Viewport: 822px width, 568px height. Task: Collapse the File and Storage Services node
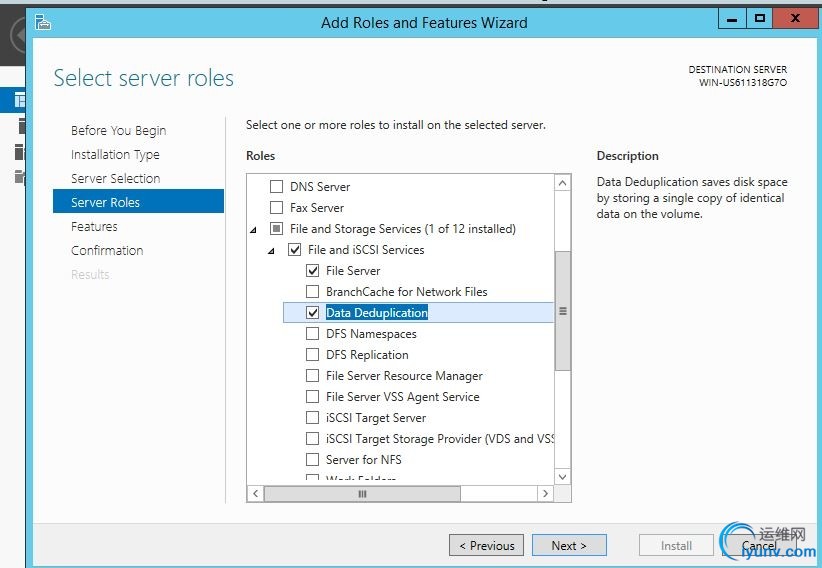tap(254, 230)
